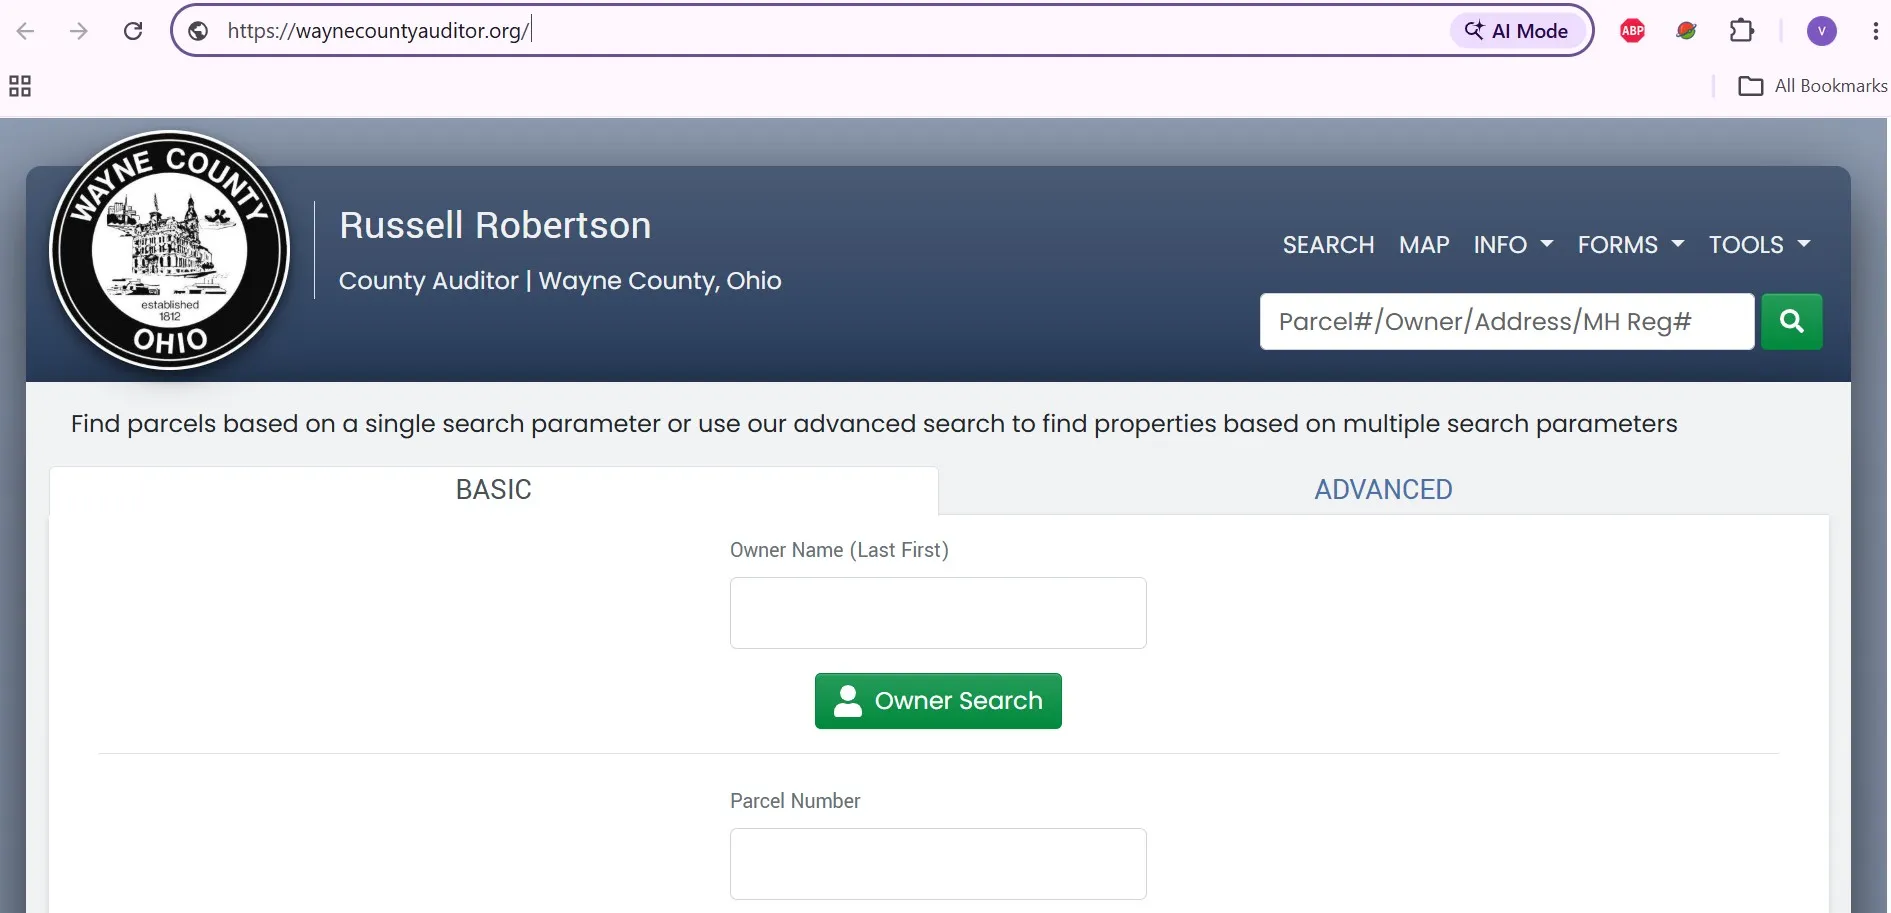1891x913 pixels.
Task: Expand the FORMS dropdown menu
Action: pos(1631,245)
